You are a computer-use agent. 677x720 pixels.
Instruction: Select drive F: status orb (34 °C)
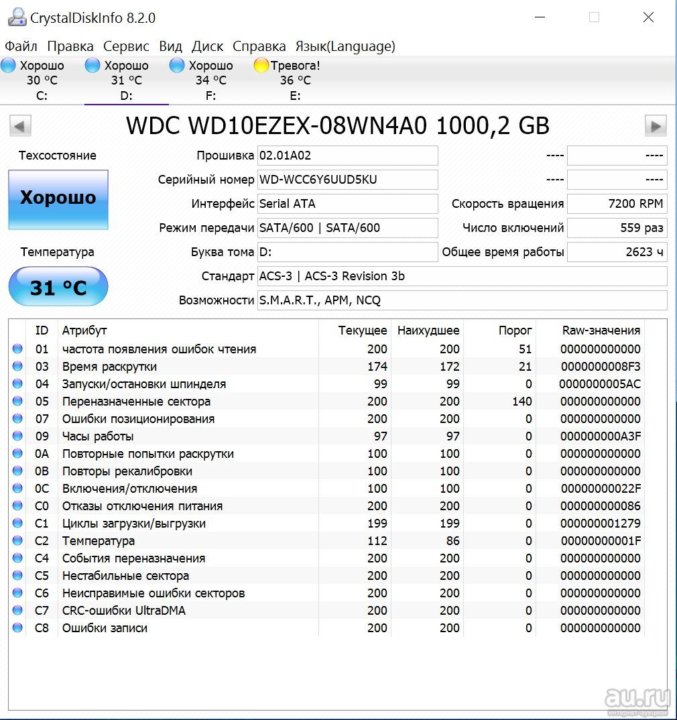pyautogui.click(x=177, y=66)
